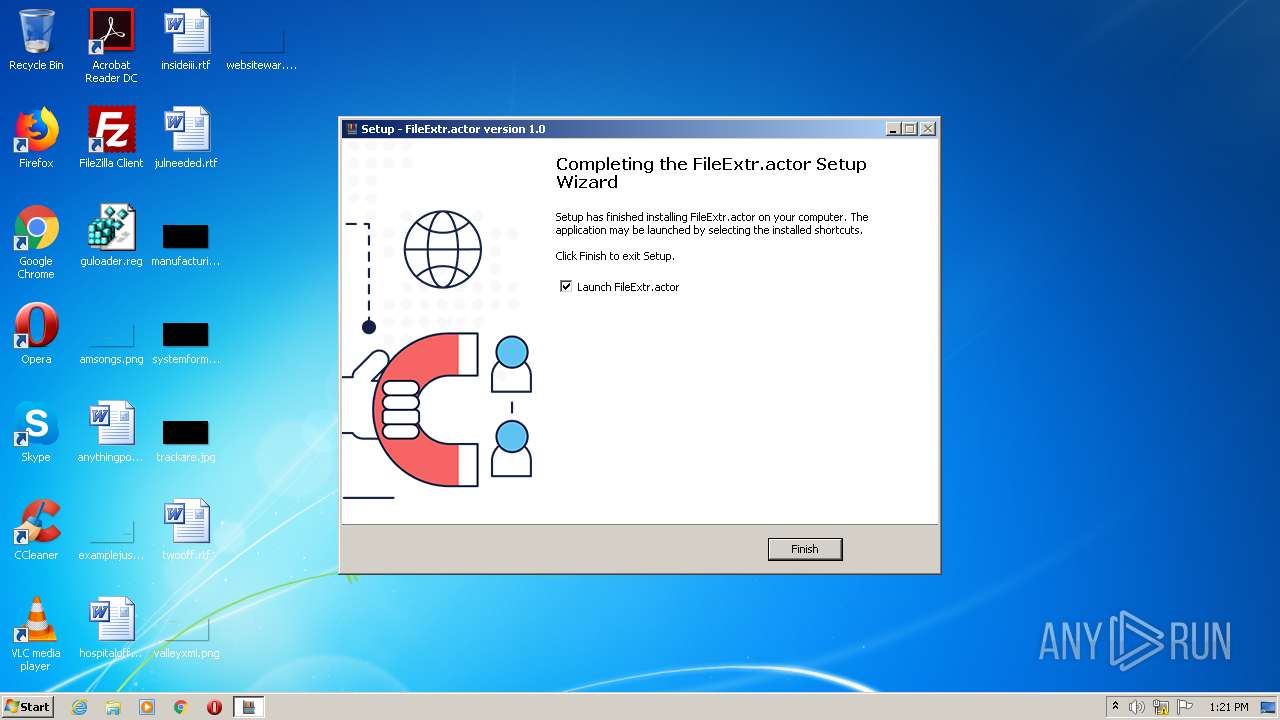The height and width of the screenshot is (720, 1280).
Task: Select the FileZilla Client shortcut
Action: [111, 138]
